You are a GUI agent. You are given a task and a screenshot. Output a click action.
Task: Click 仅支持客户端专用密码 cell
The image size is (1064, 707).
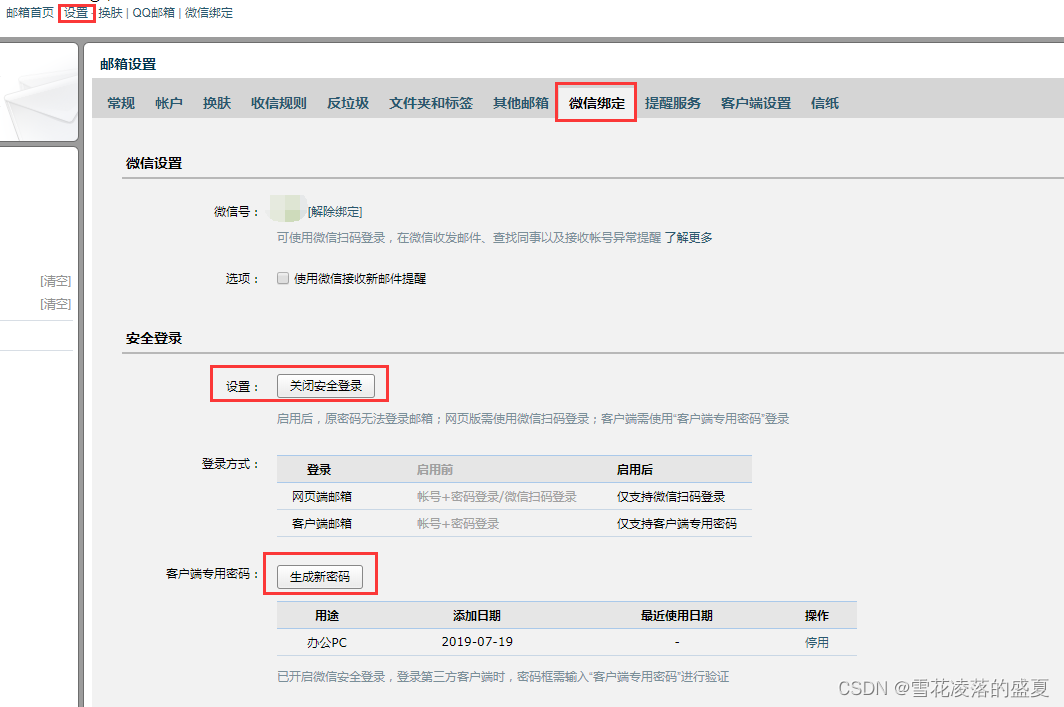tap(677, 524)
